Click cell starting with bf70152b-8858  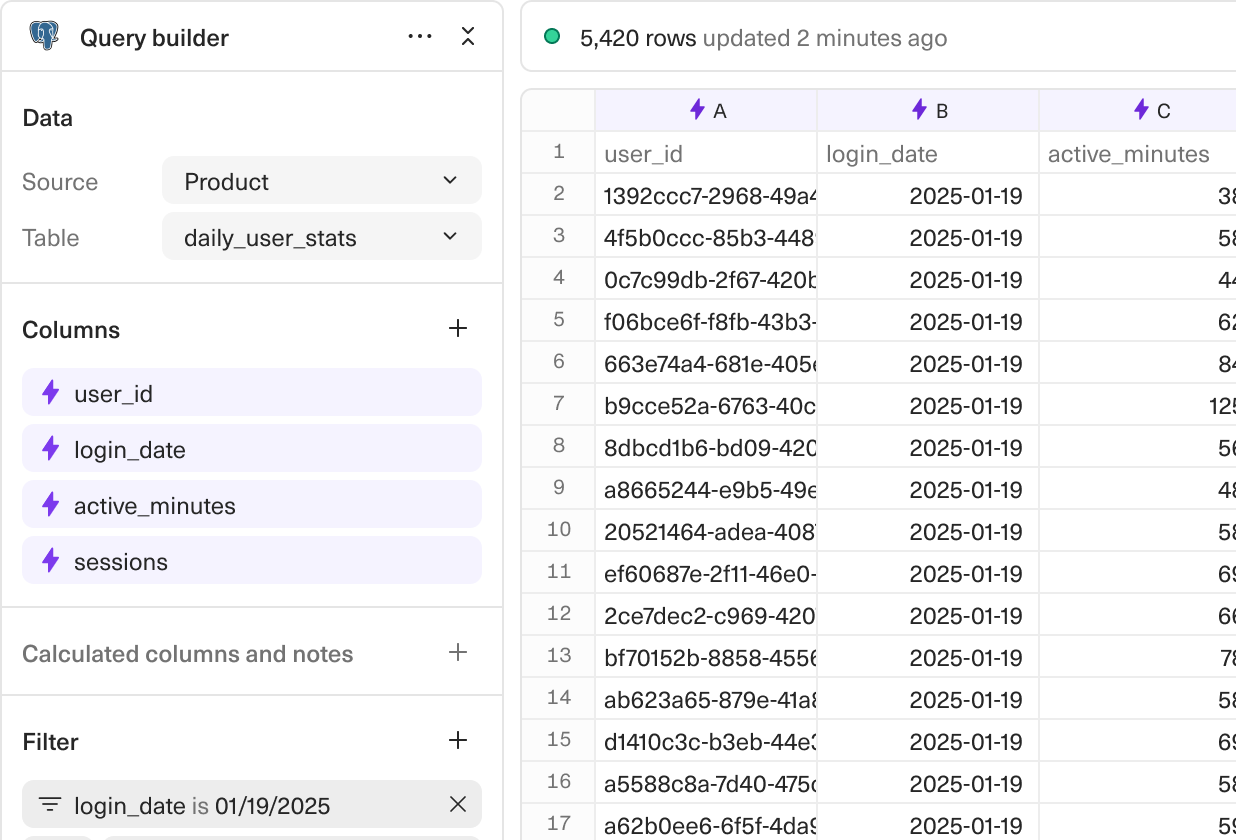point(706,657)
